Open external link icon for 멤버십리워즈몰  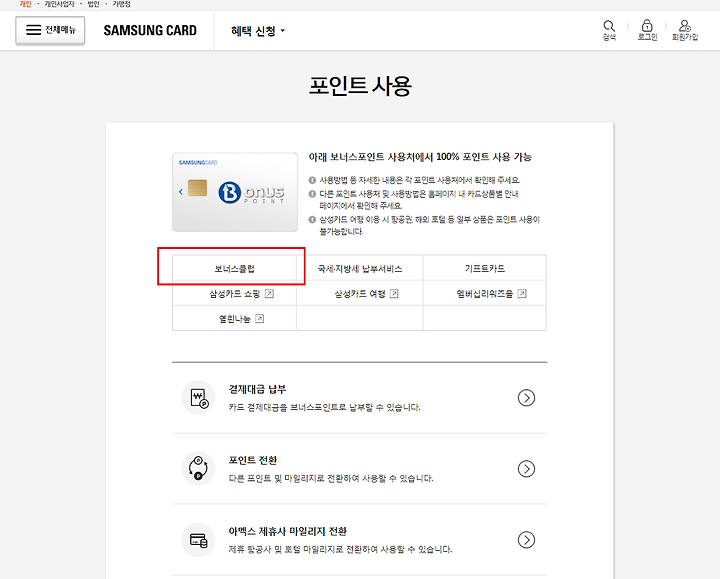coord(522,293)
